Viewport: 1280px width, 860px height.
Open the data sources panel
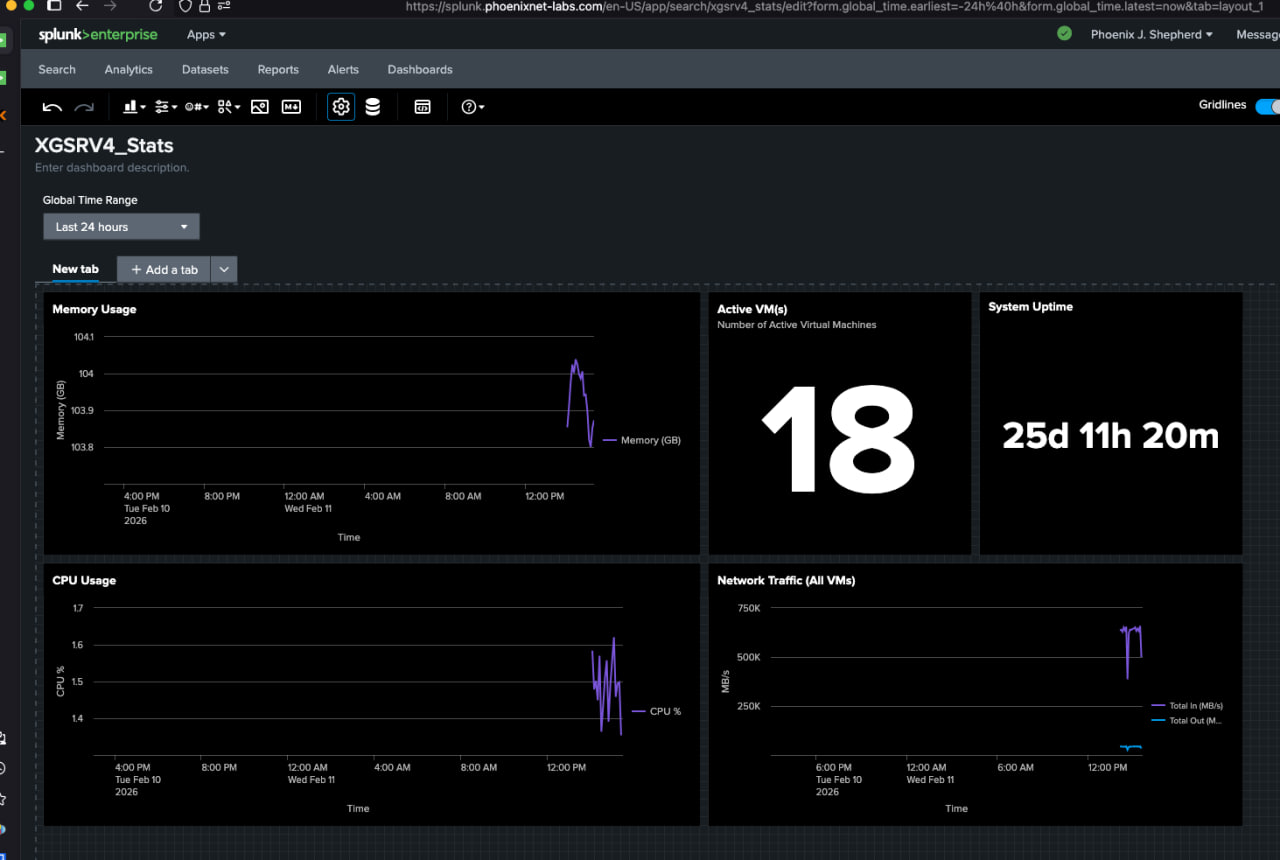(373, 107)
